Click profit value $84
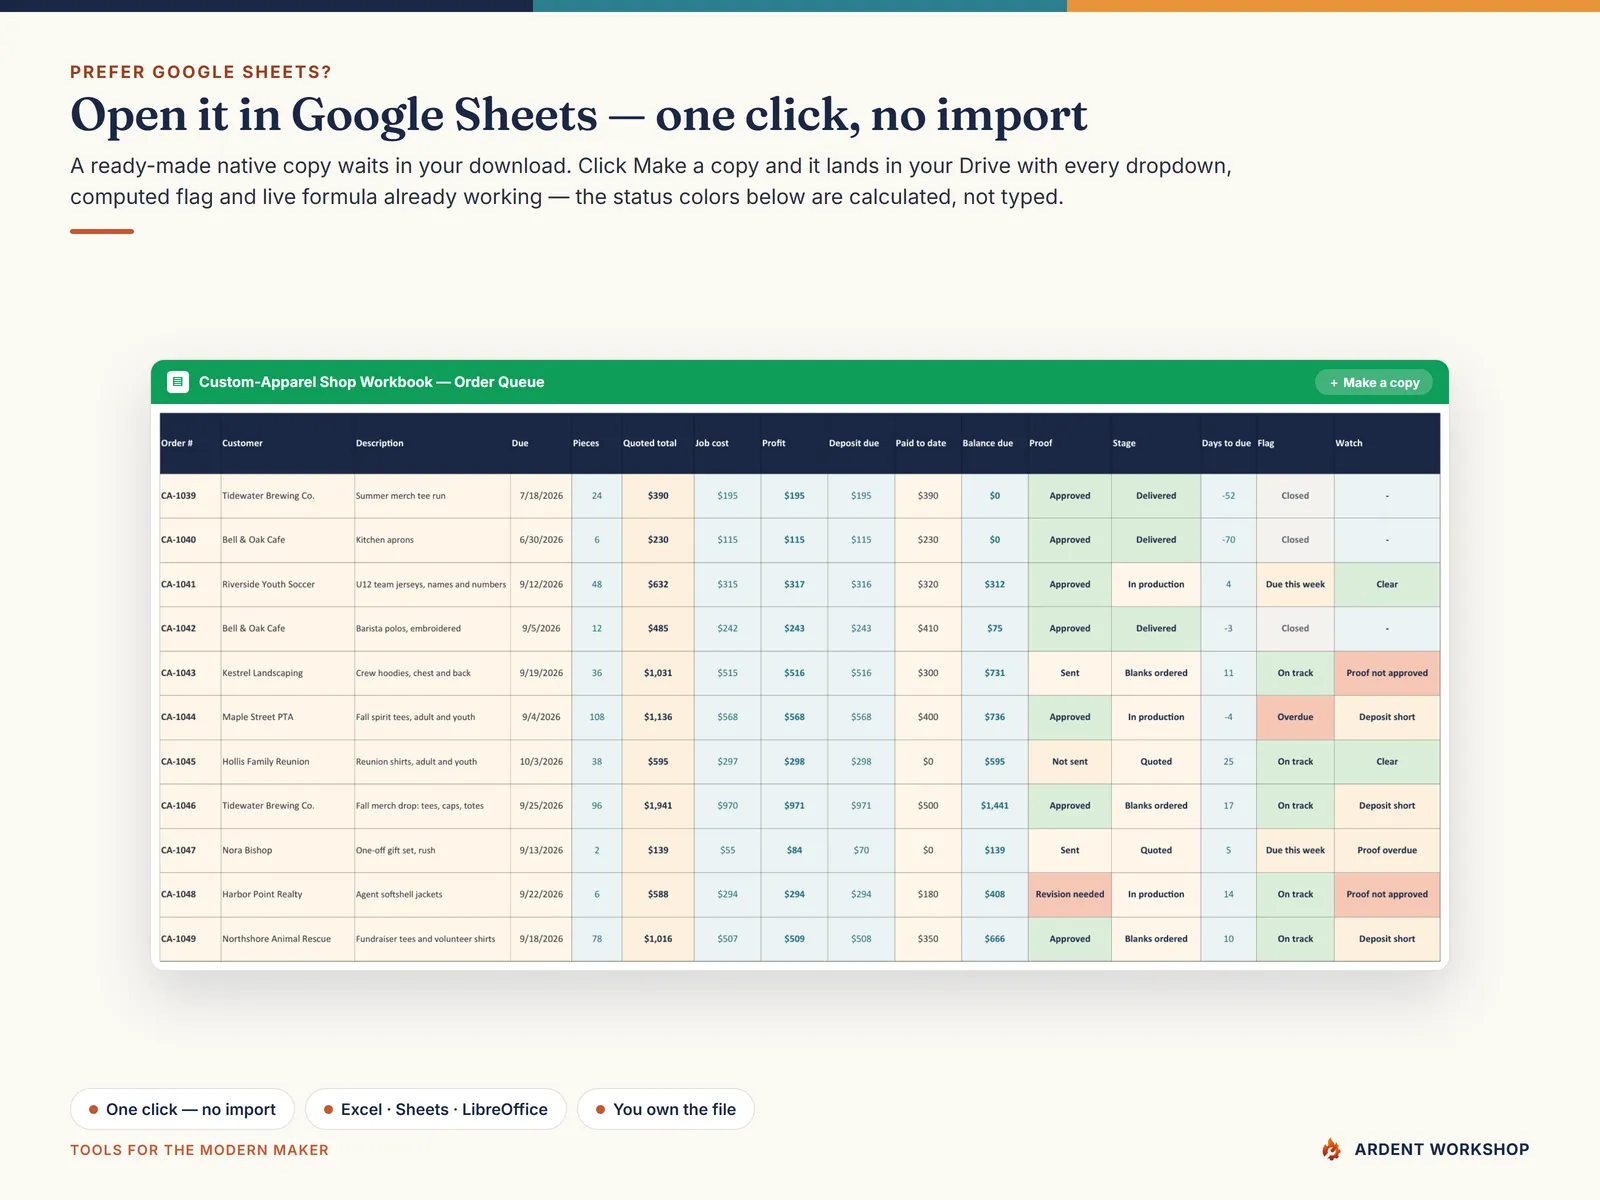Screen dimensions: 1600x1200 [x=794, y=850]
